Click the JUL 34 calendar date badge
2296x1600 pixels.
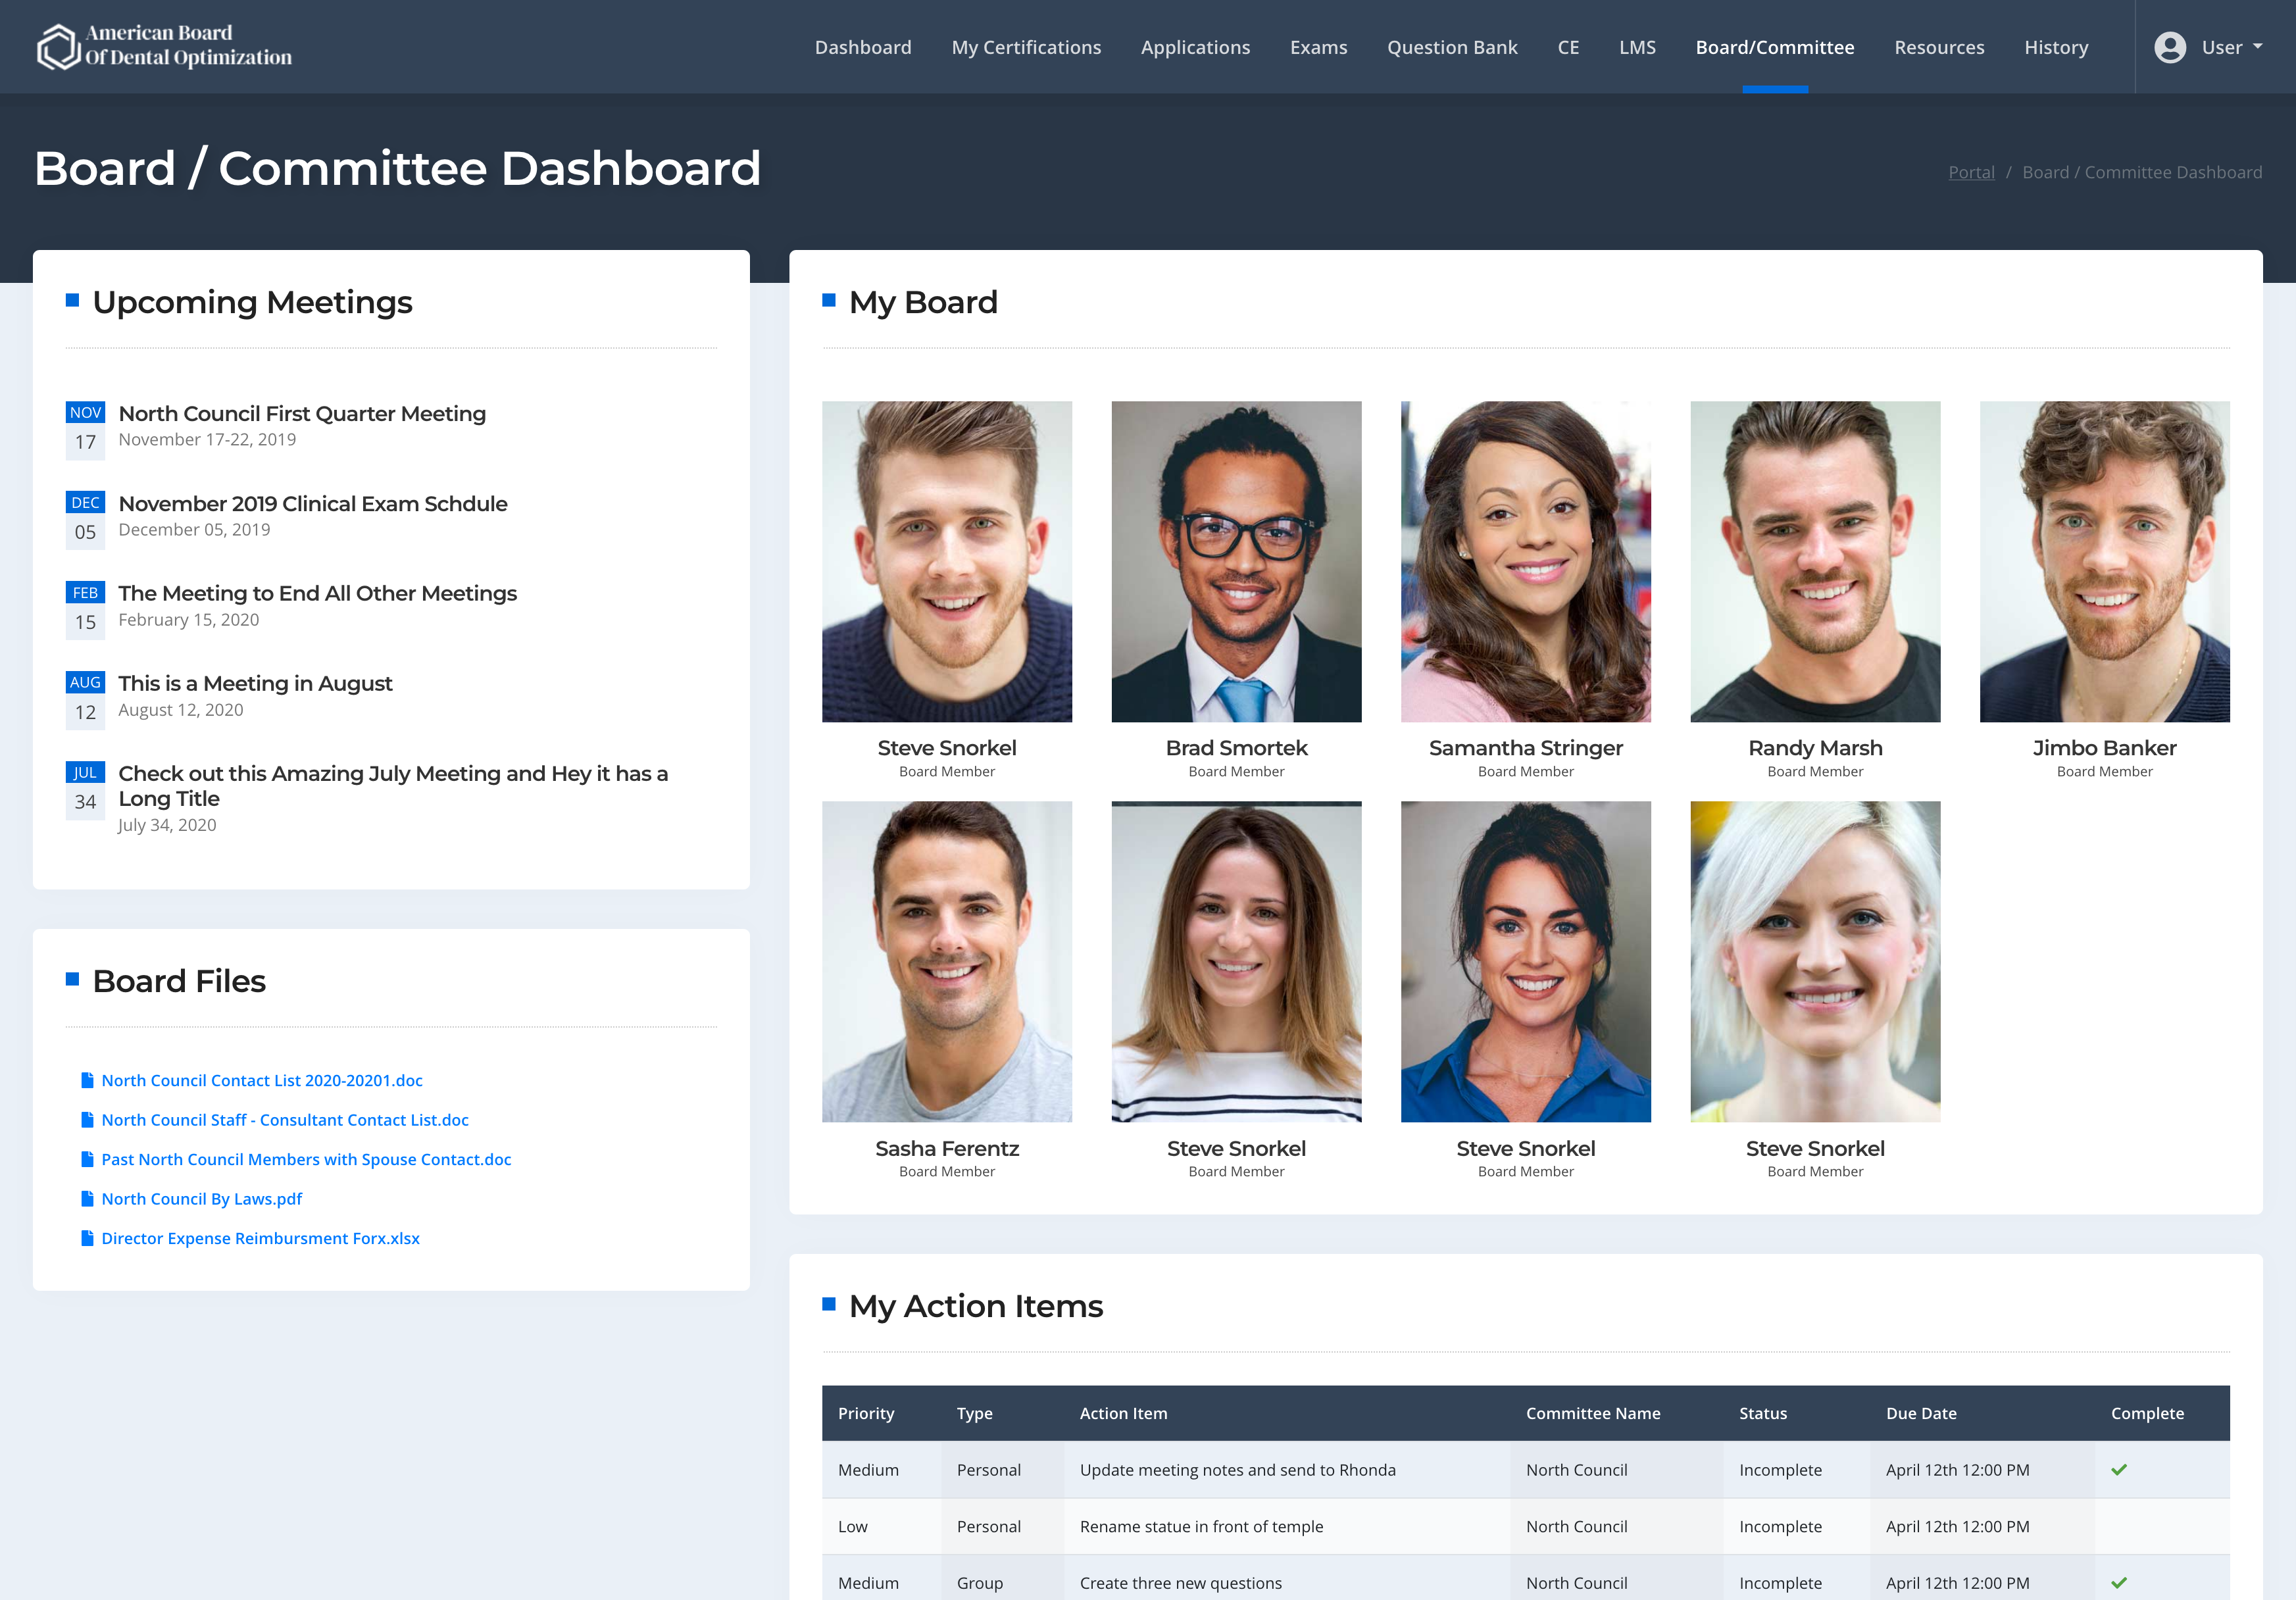click(85, 789)
